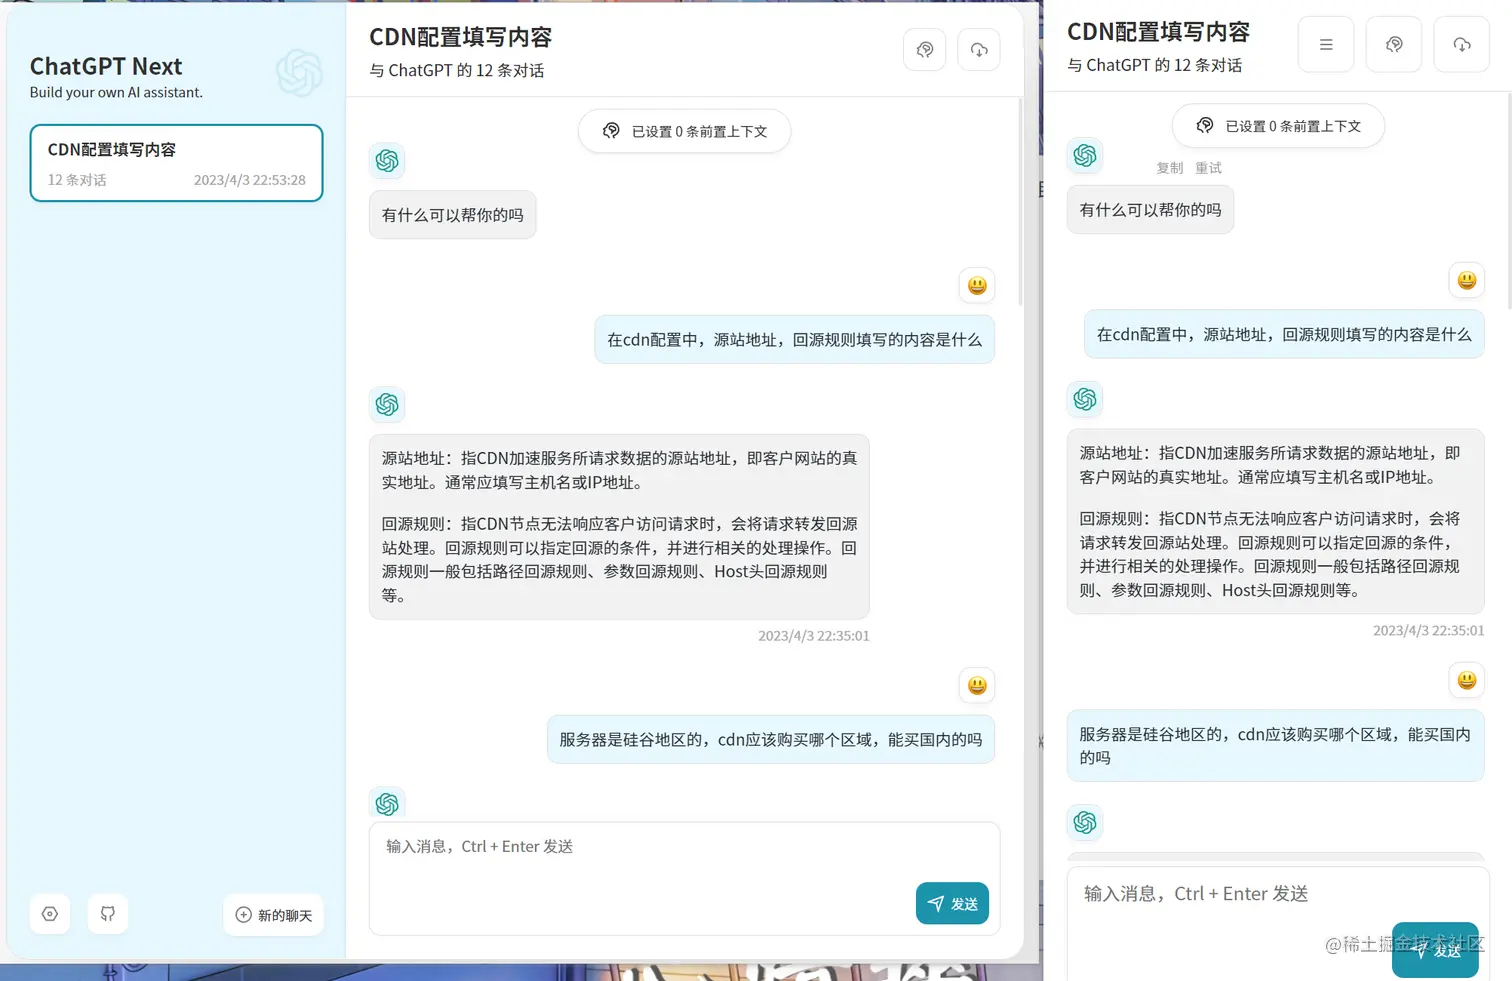
Task: Start a new chat with 新的聊天 button
Action: [x=273, y=915]
